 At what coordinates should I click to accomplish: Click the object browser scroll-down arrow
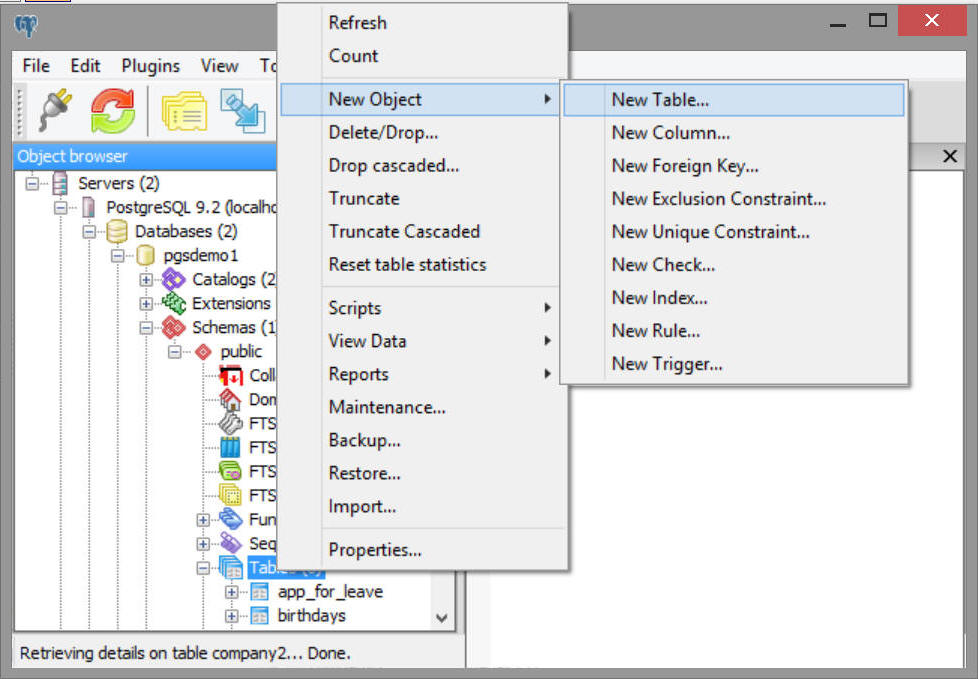click(x=443, y=618)
